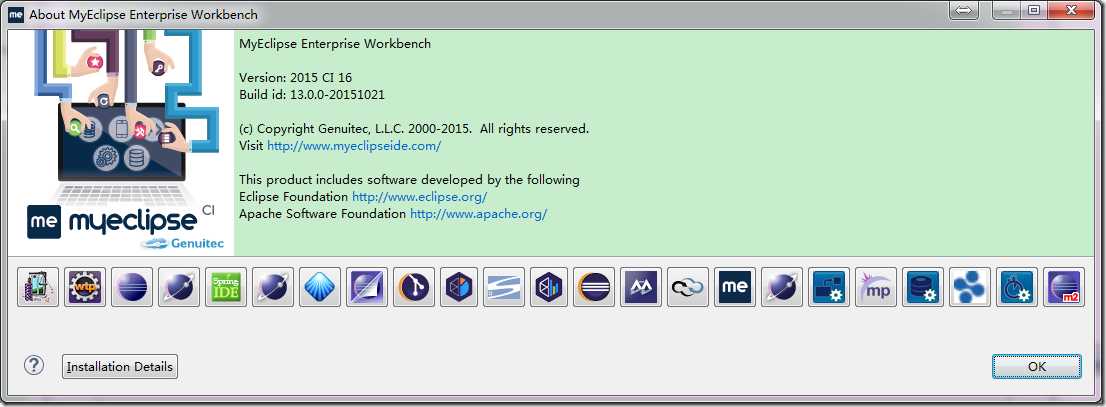Click the Eclipse globe icon with page overlay
The image size is (1106, 407).
[367, 287]
